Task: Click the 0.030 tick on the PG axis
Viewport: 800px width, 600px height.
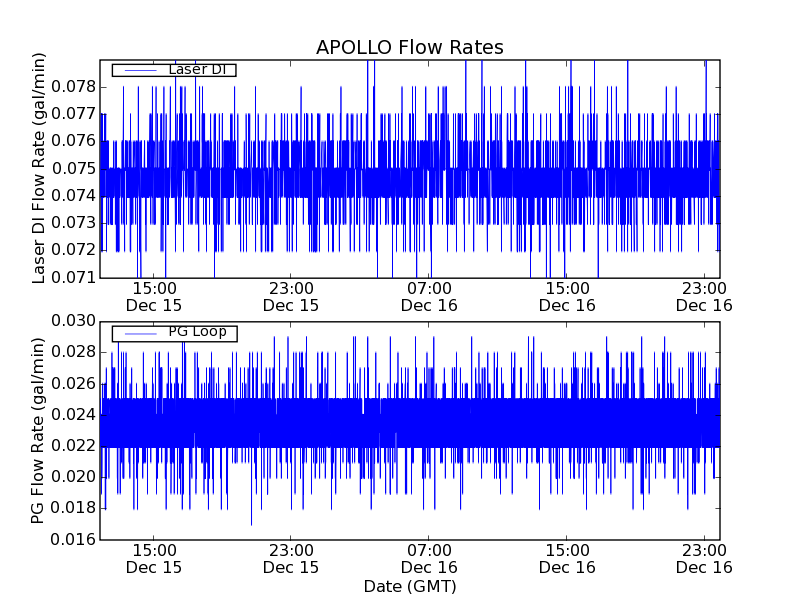Action: [73, 321]
